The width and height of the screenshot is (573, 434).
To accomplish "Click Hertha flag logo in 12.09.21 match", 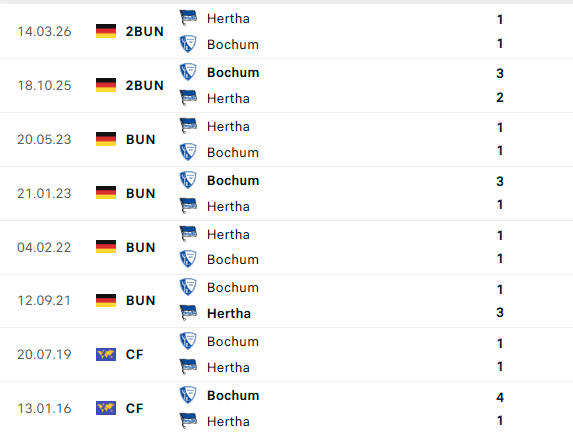I will click(188, 313).
